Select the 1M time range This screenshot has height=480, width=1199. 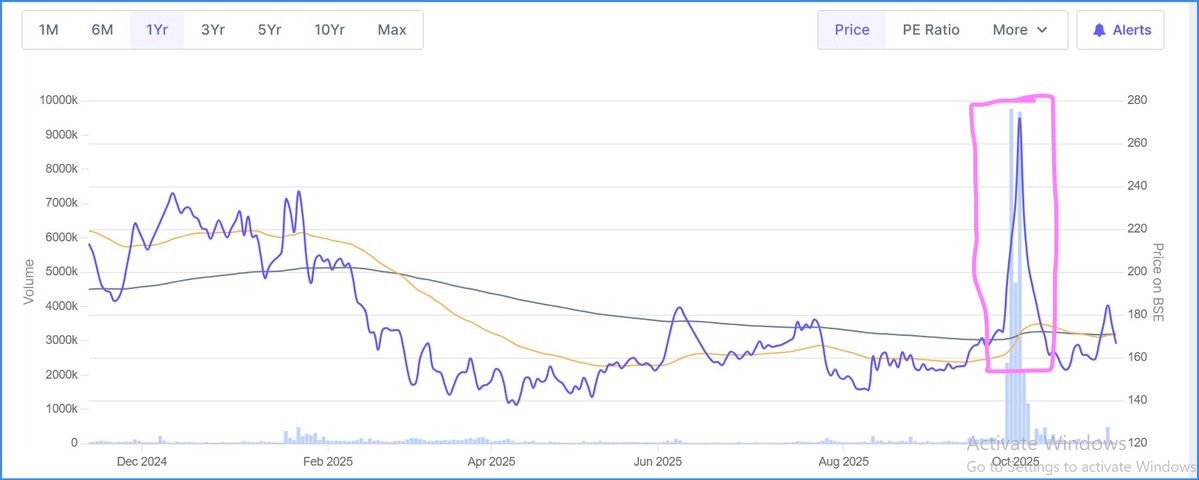(49, 30)
